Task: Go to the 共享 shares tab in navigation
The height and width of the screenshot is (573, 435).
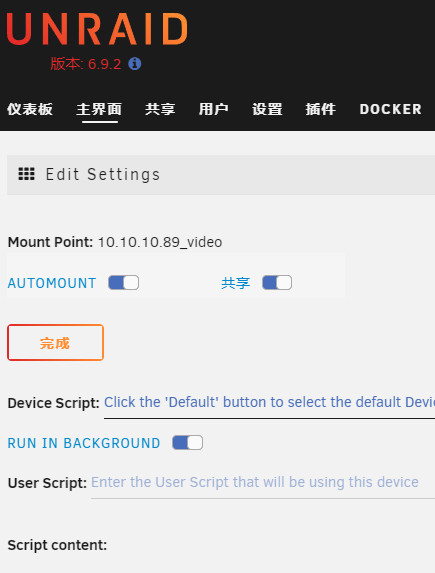Action: pyautogui.click(x=160, y=109)
